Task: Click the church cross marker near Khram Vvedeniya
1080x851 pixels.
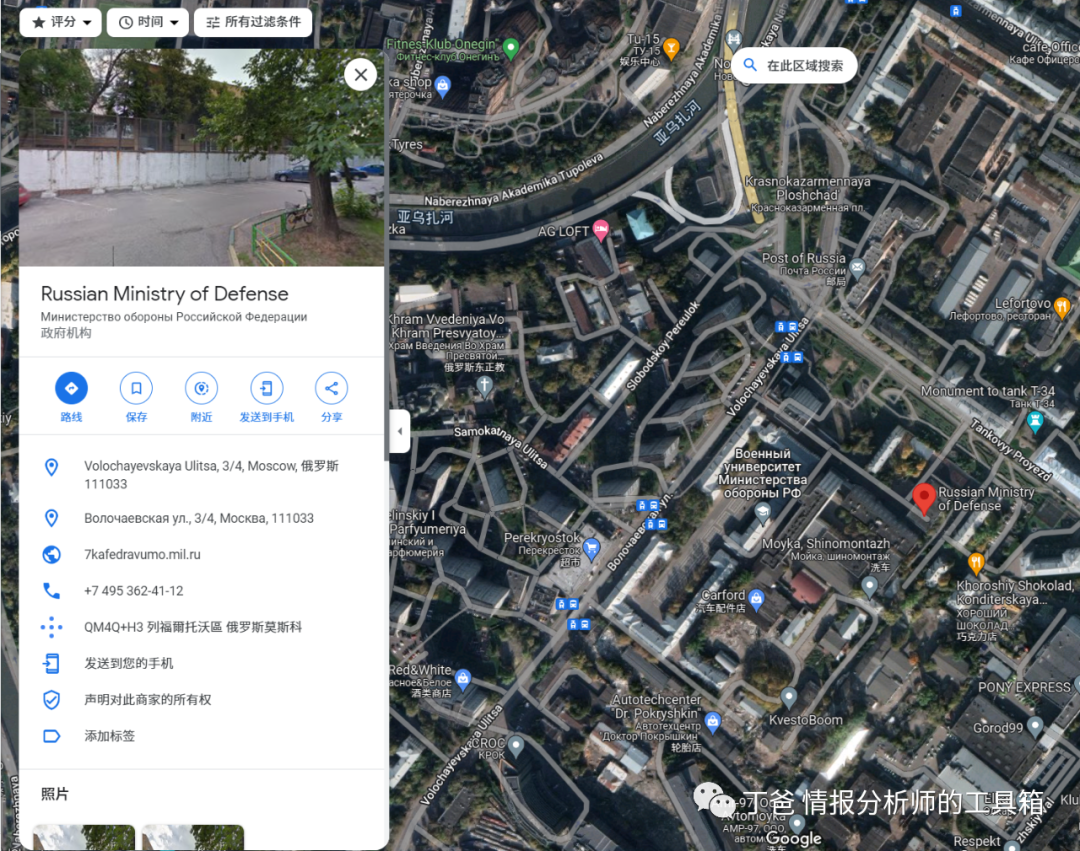Action: 484,386
